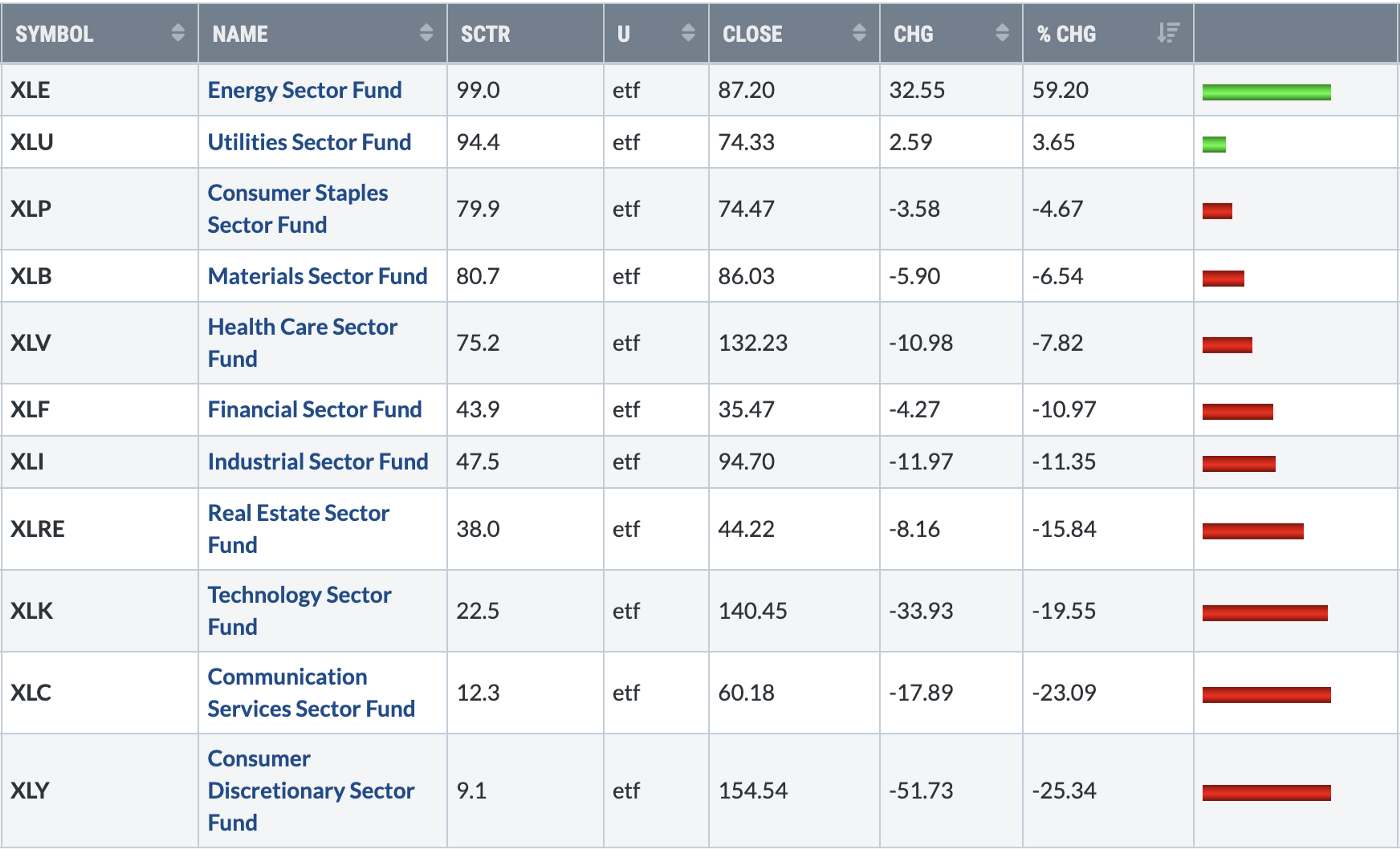
Task: Open the Real Estate Sector Fund link
Action: pos(298,528)
